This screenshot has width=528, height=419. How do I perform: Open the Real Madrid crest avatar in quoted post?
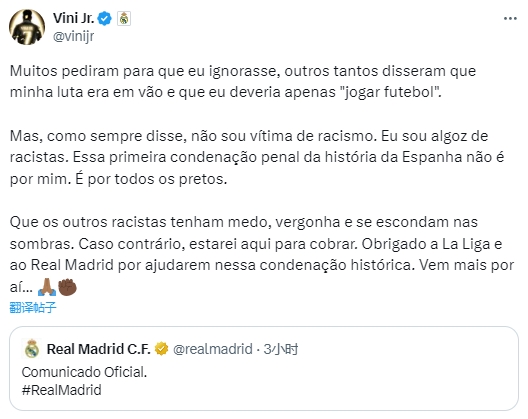[x=32, y=349]
